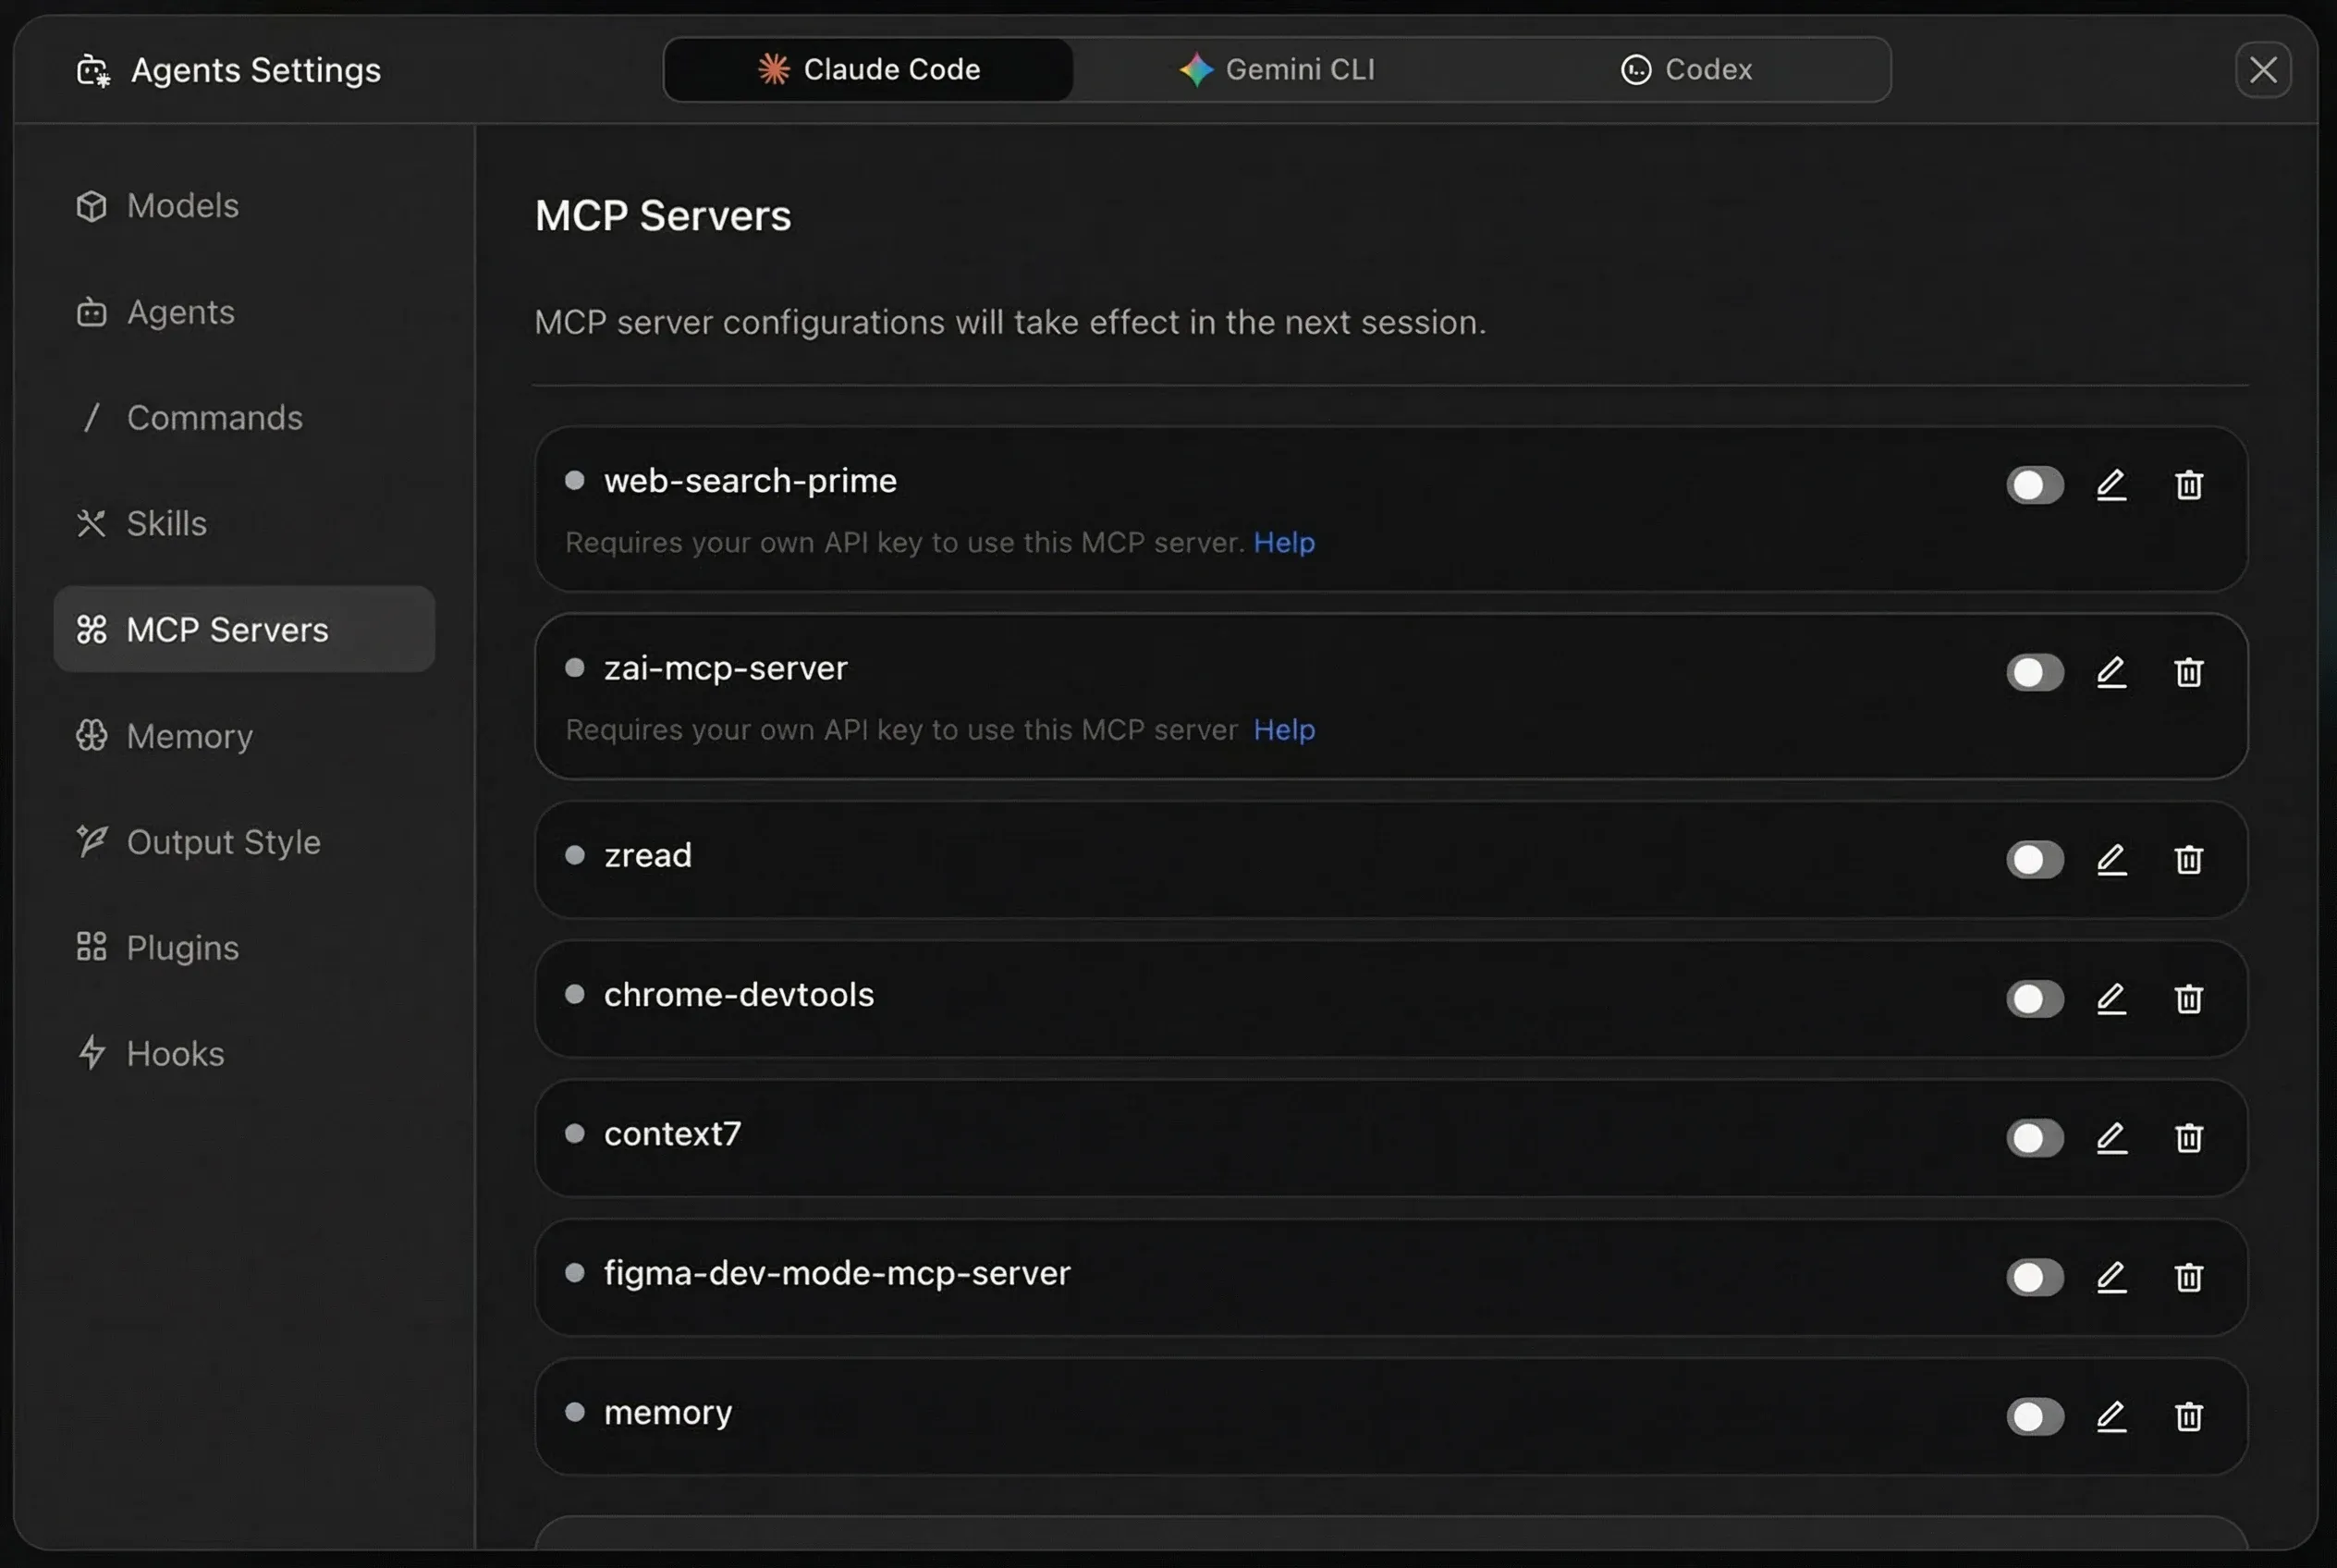Select the Models sidebar icon
This screenshot has height=1568, width=2337.
(93, 205)
